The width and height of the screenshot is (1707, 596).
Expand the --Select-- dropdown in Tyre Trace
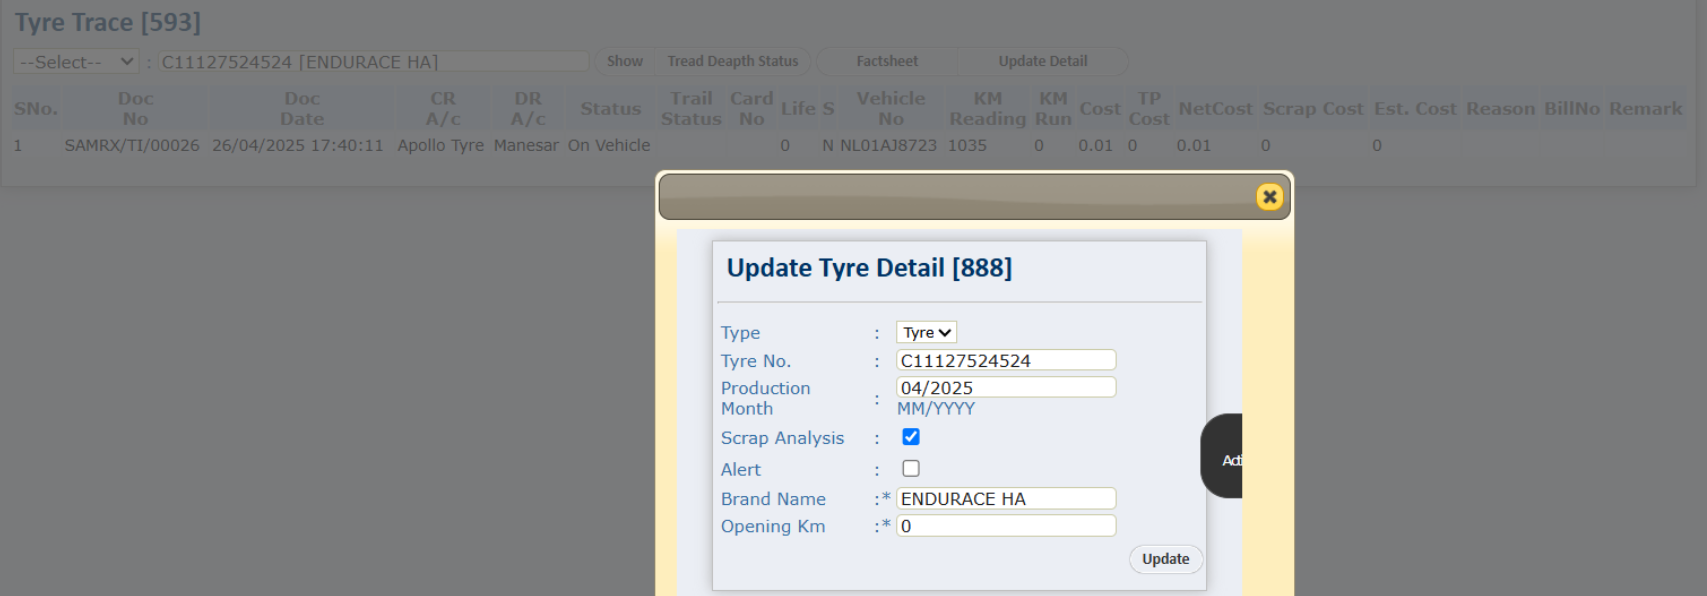tap(76, 62)
